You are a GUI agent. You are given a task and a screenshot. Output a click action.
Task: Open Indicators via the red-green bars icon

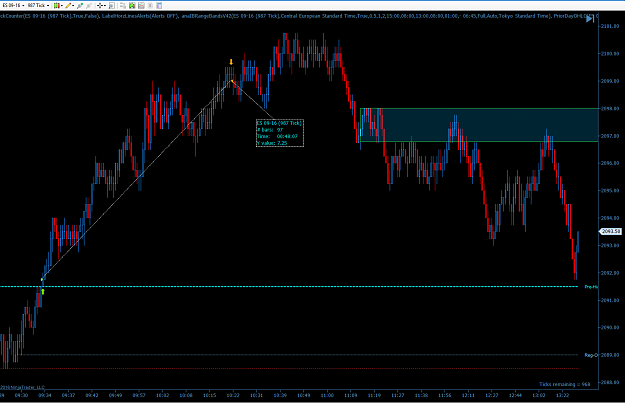[132, 6]
